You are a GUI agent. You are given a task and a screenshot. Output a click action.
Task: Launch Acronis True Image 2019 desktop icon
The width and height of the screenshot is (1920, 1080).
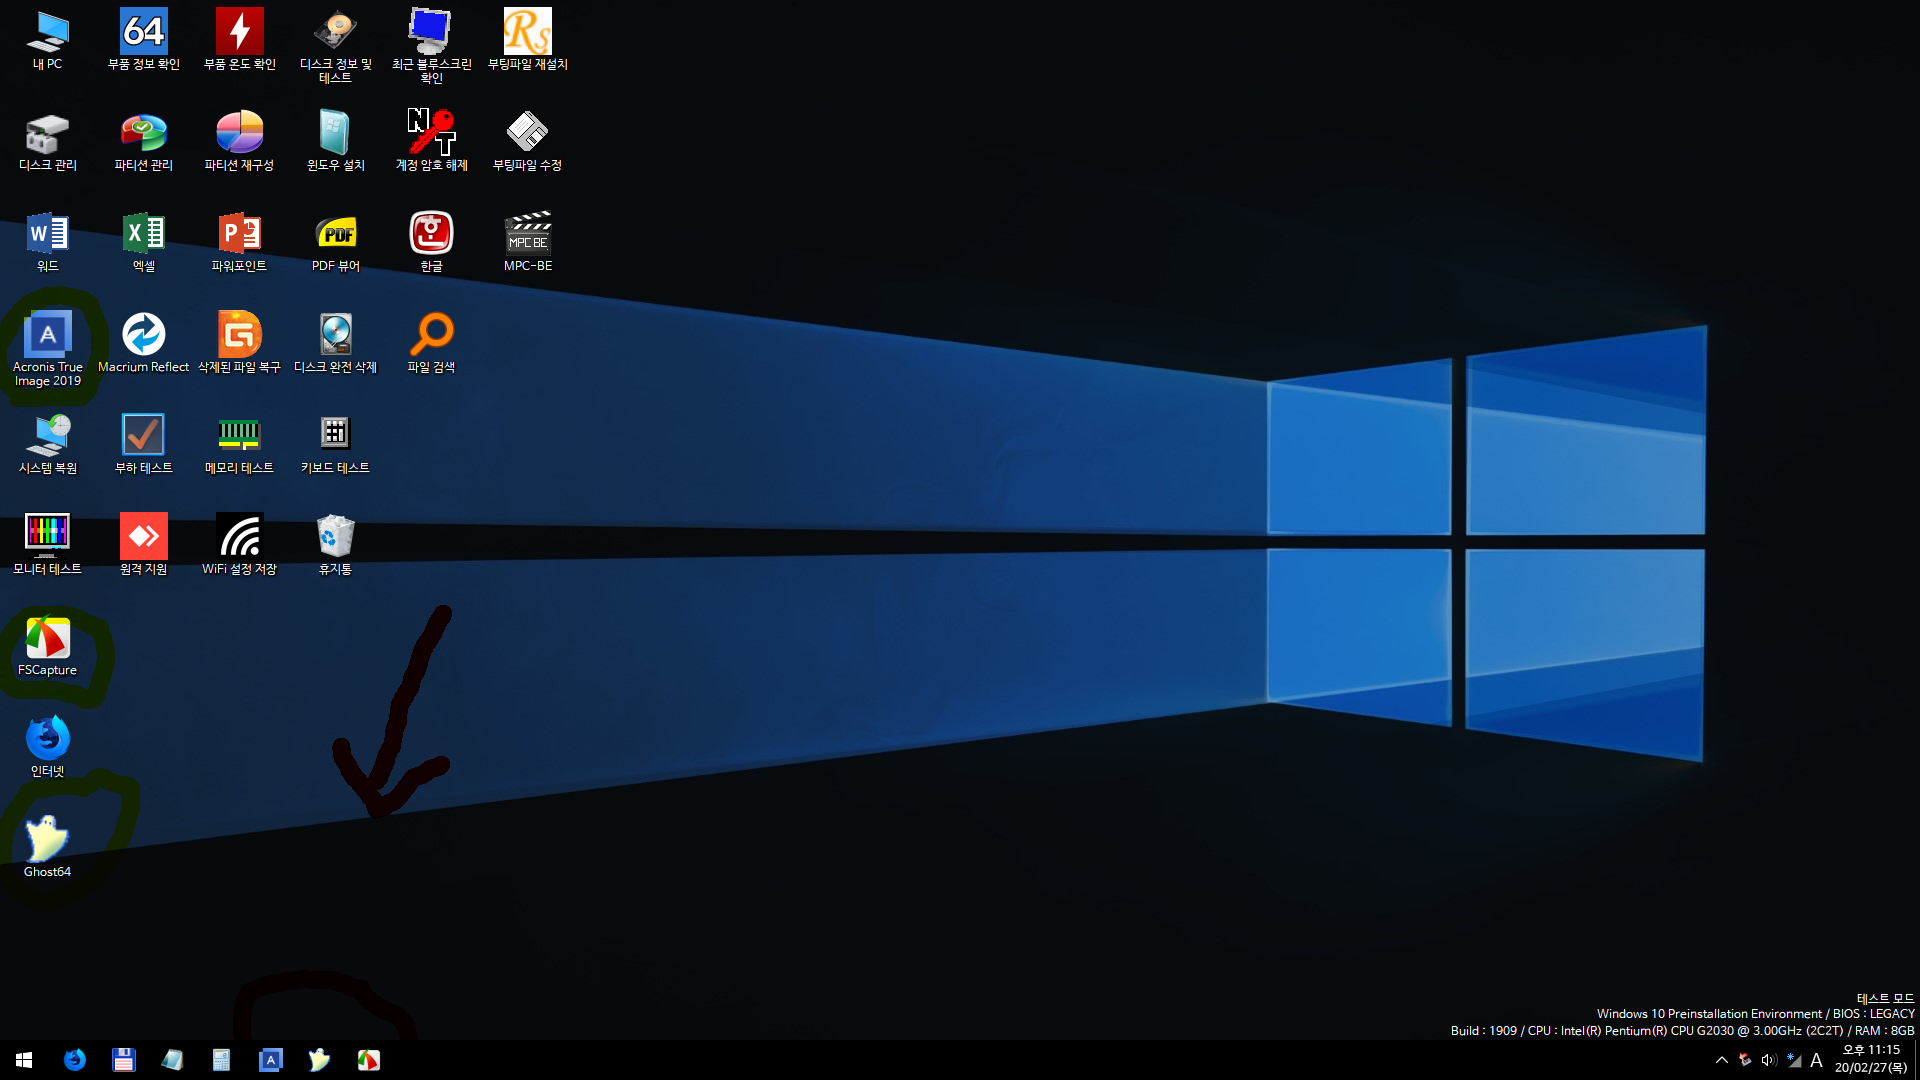tap(47, 349)
